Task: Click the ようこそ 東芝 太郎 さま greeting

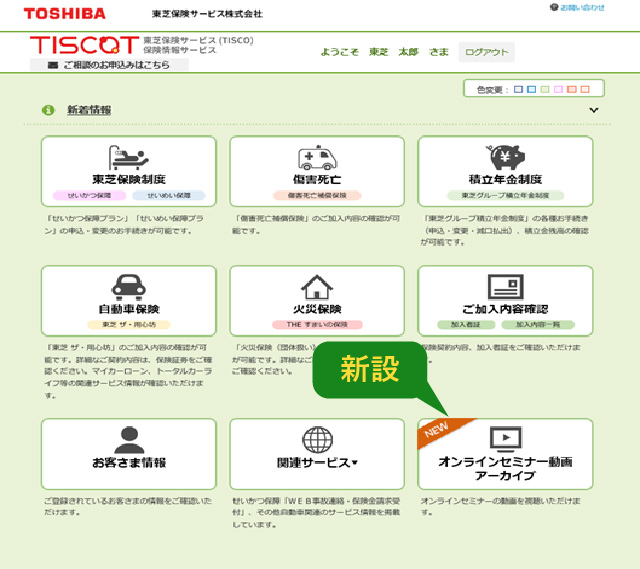Action: pos(384,52)
